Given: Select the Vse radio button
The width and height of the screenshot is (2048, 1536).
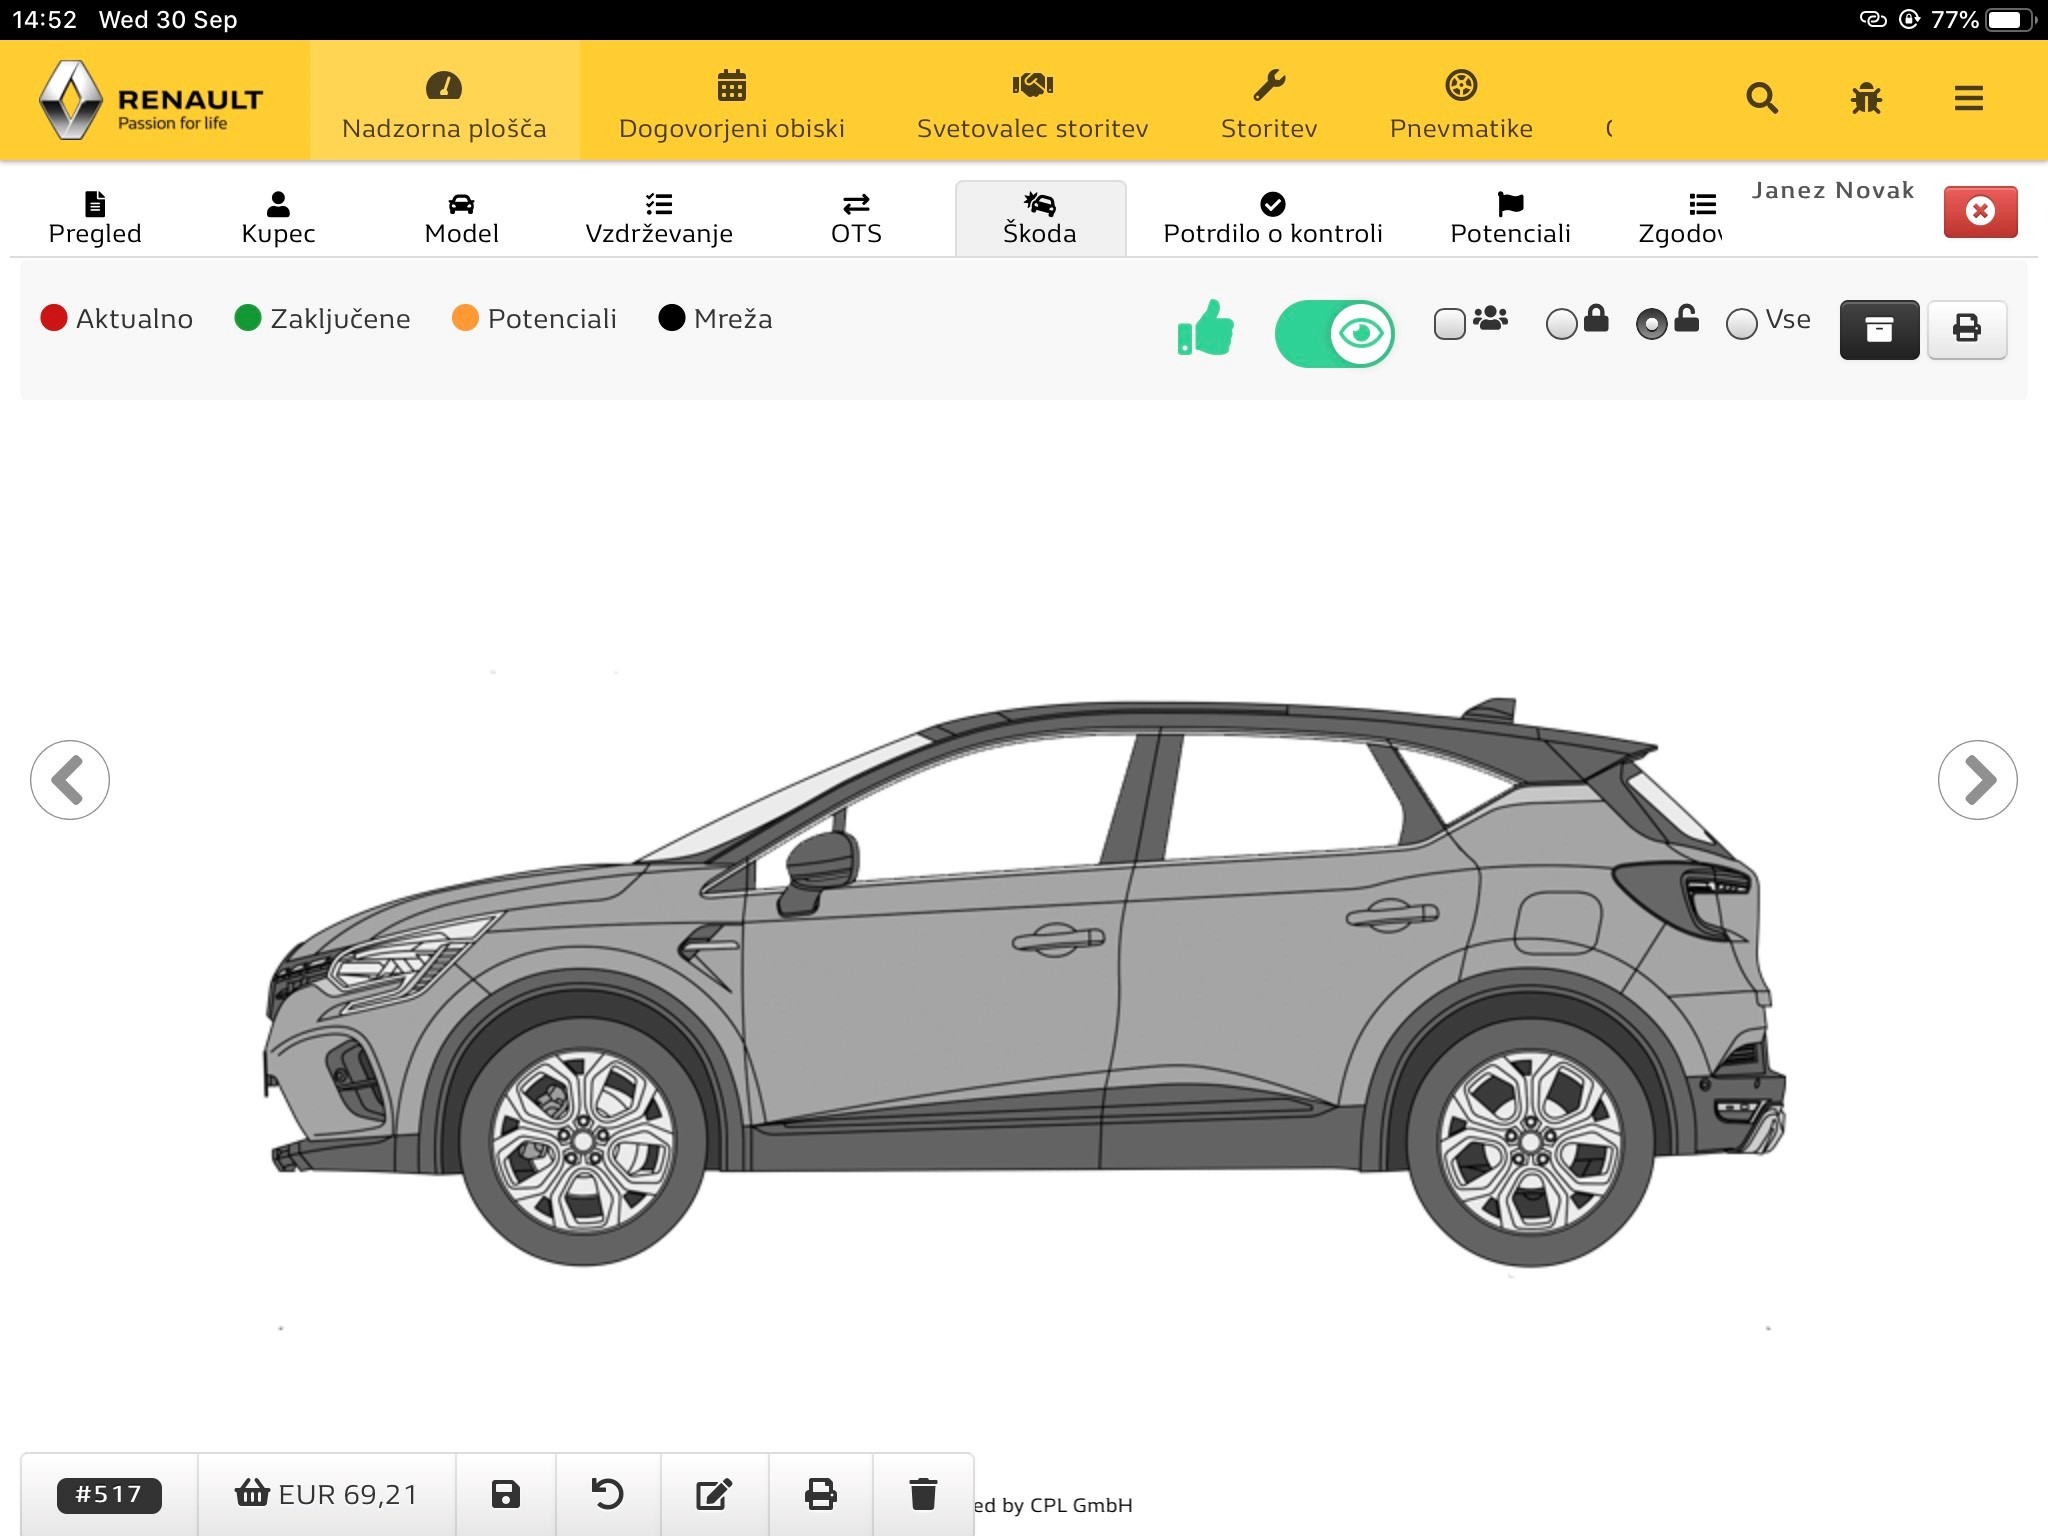Looking at the screenshot, I should (x=1741, y=323).
